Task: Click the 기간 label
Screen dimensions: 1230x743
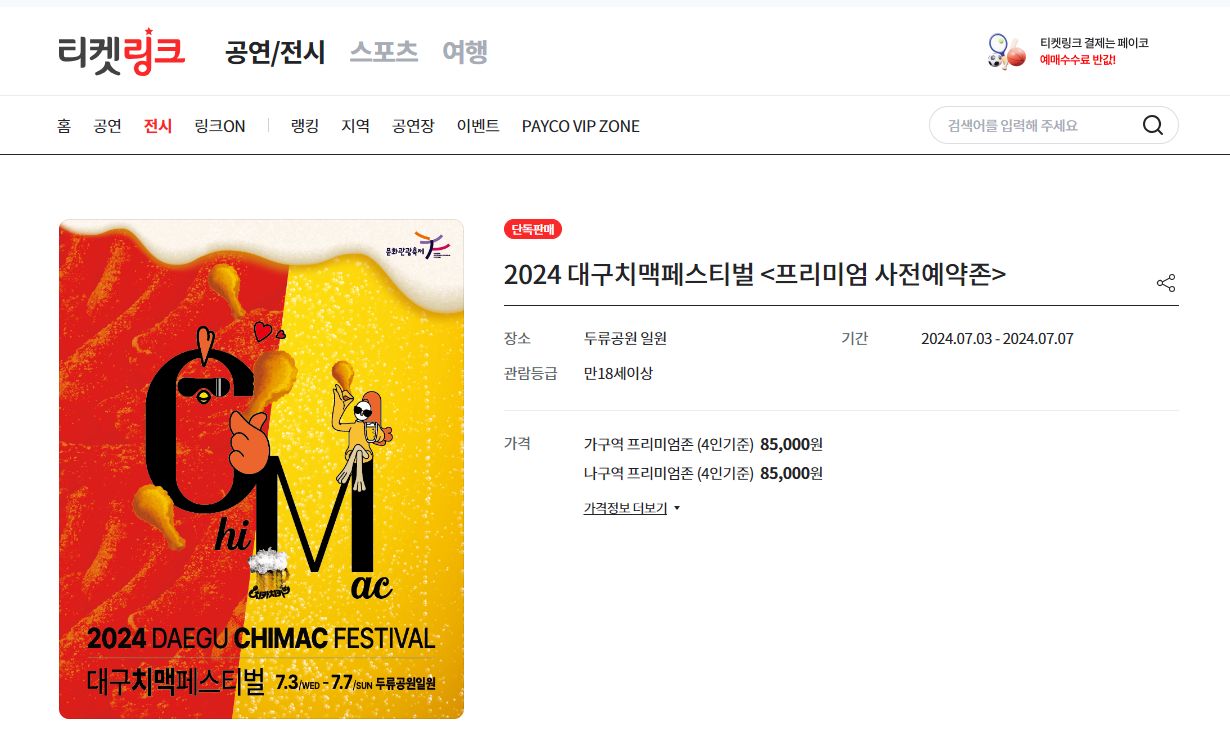Action: (x=855, y=338)
